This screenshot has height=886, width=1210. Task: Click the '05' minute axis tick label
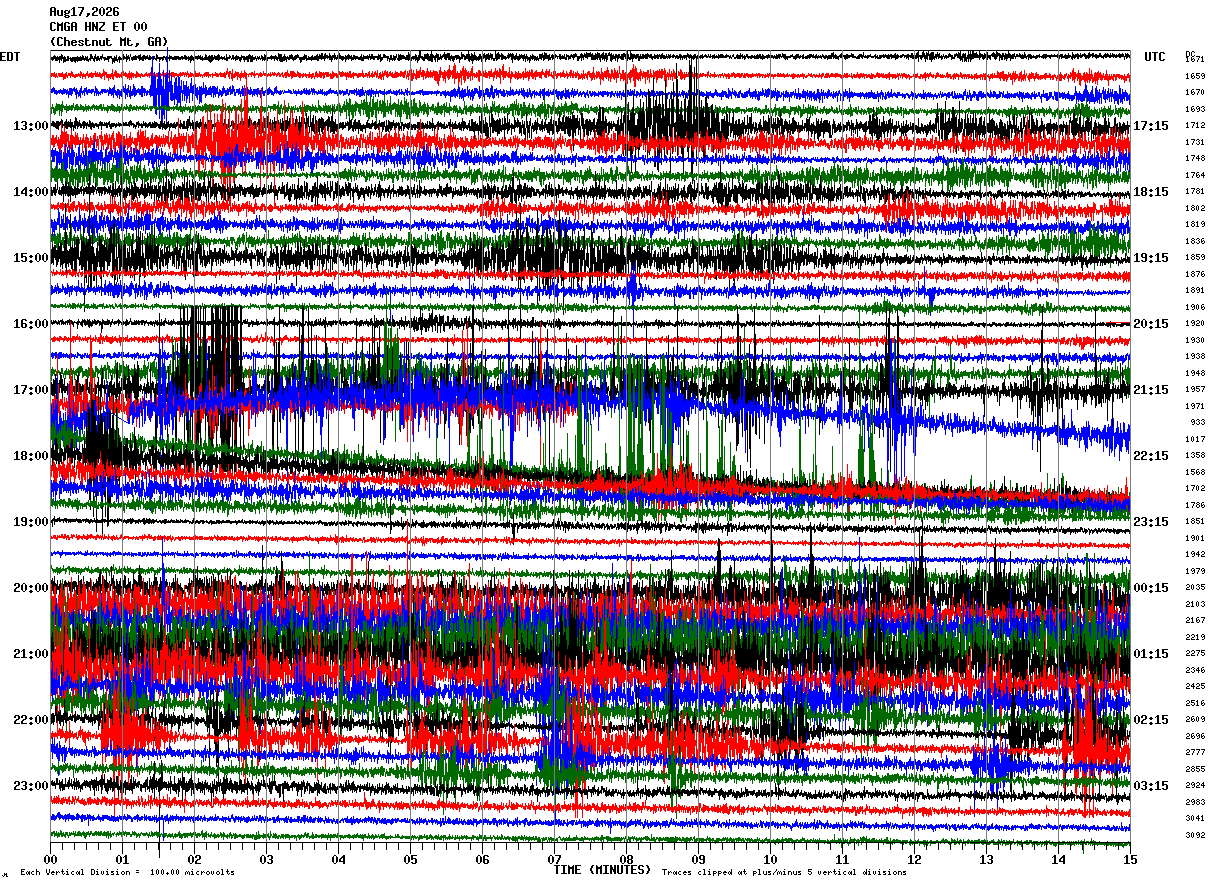click(410, 859)
